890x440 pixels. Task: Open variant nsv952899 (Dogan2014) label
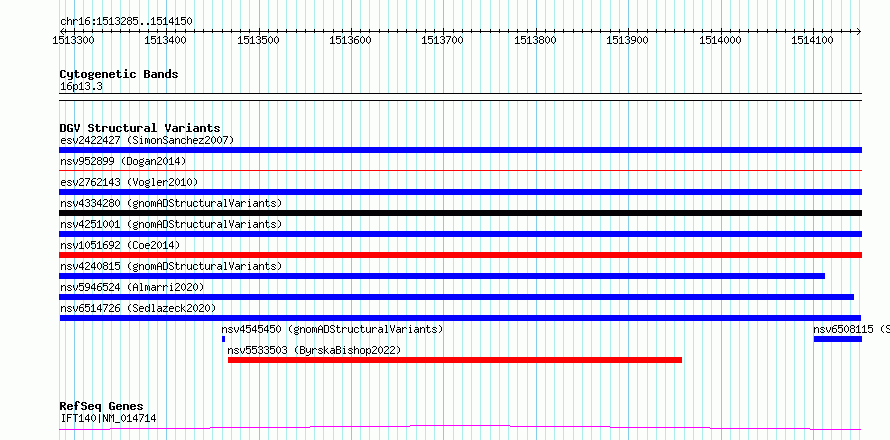coord(123,161)
